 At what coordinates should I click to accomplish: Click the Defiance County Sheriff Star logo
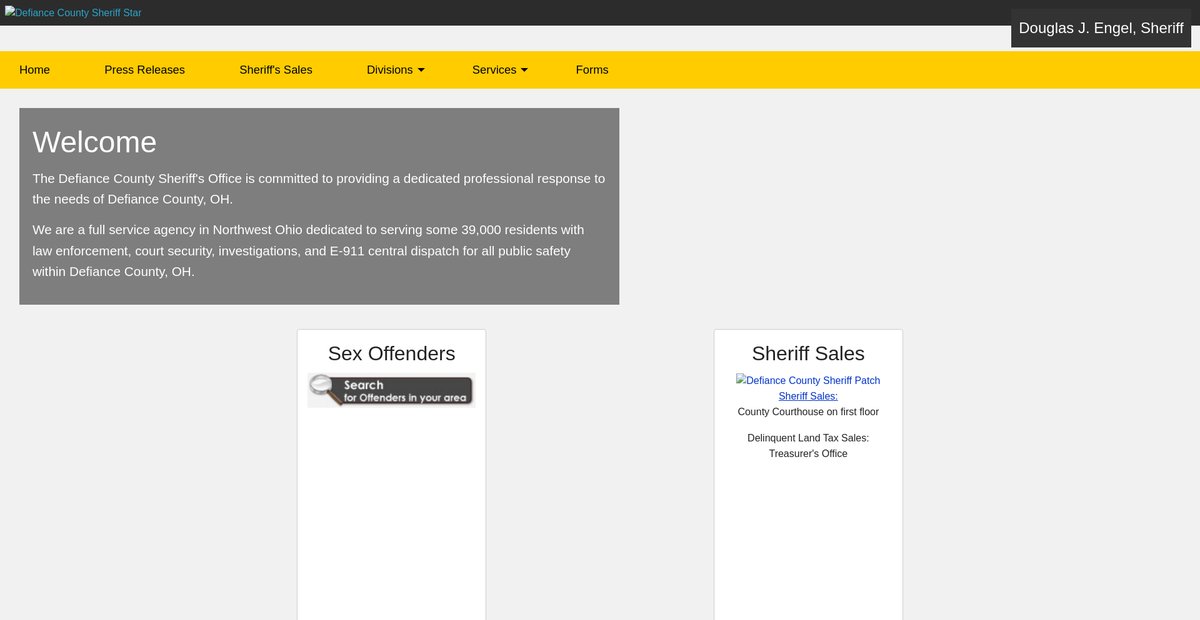coord(73,12)
